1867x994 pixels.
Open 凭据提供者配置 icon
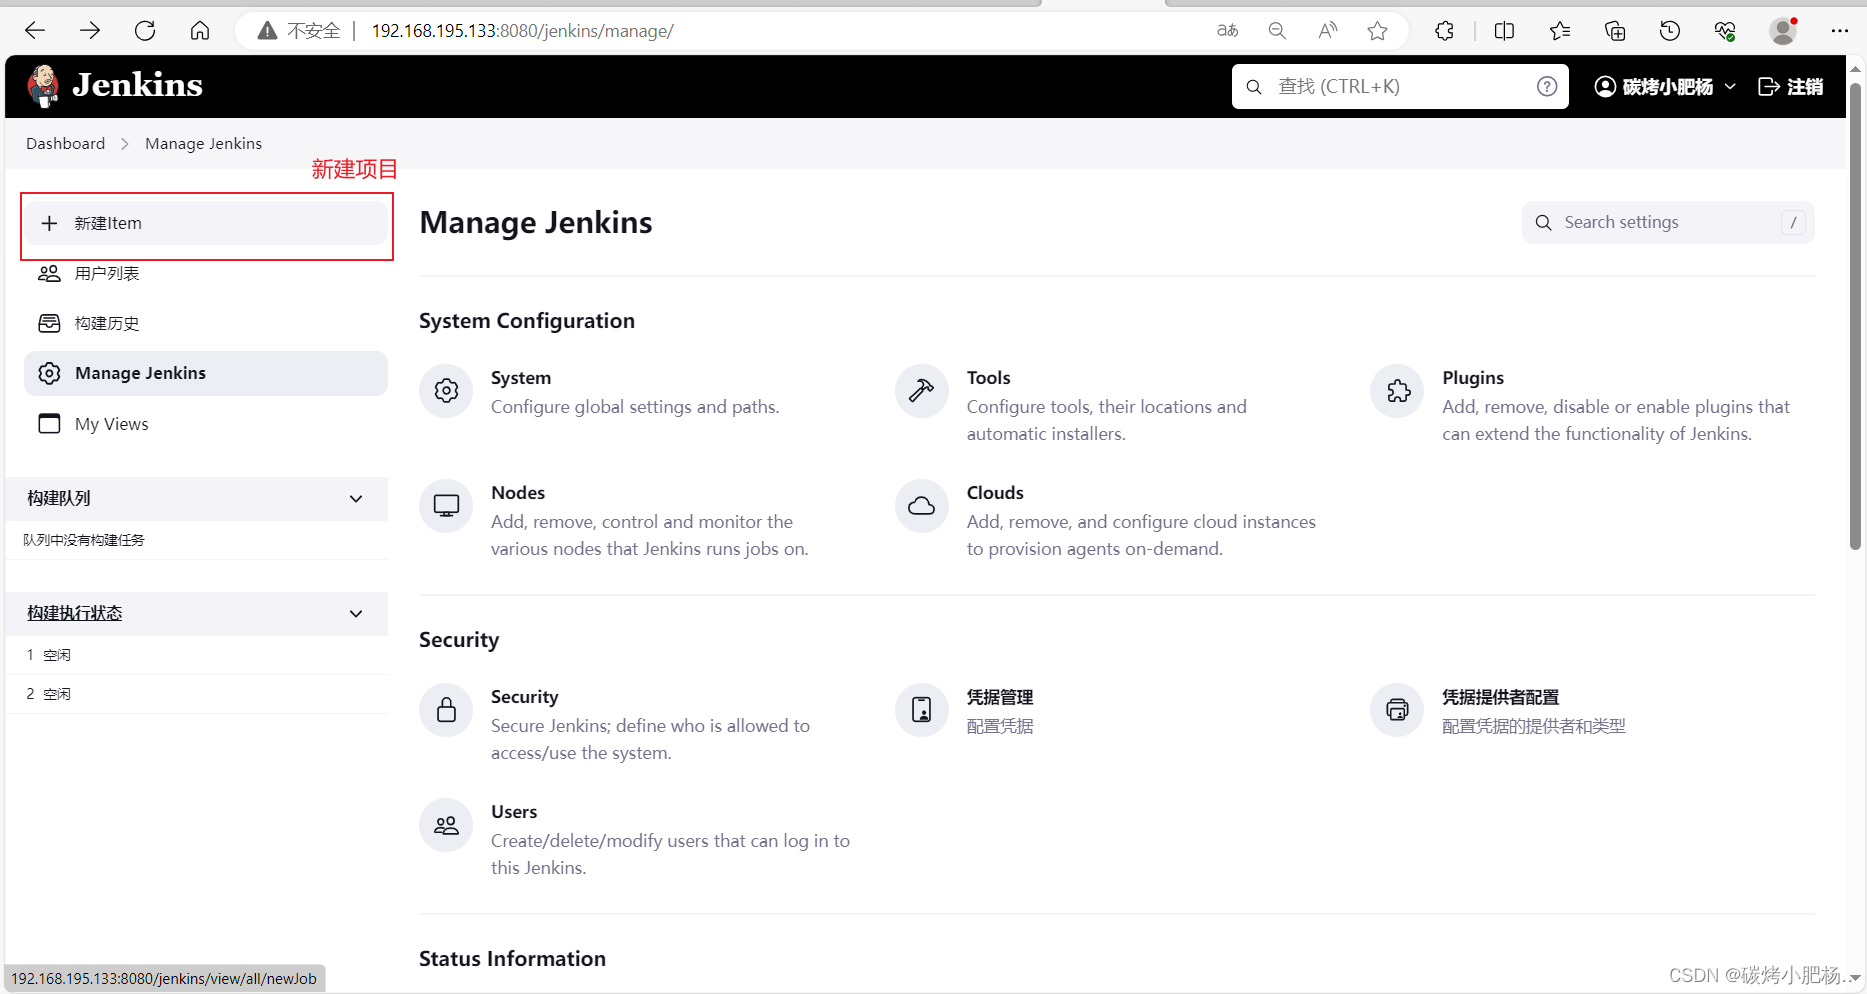(1397, 710)
